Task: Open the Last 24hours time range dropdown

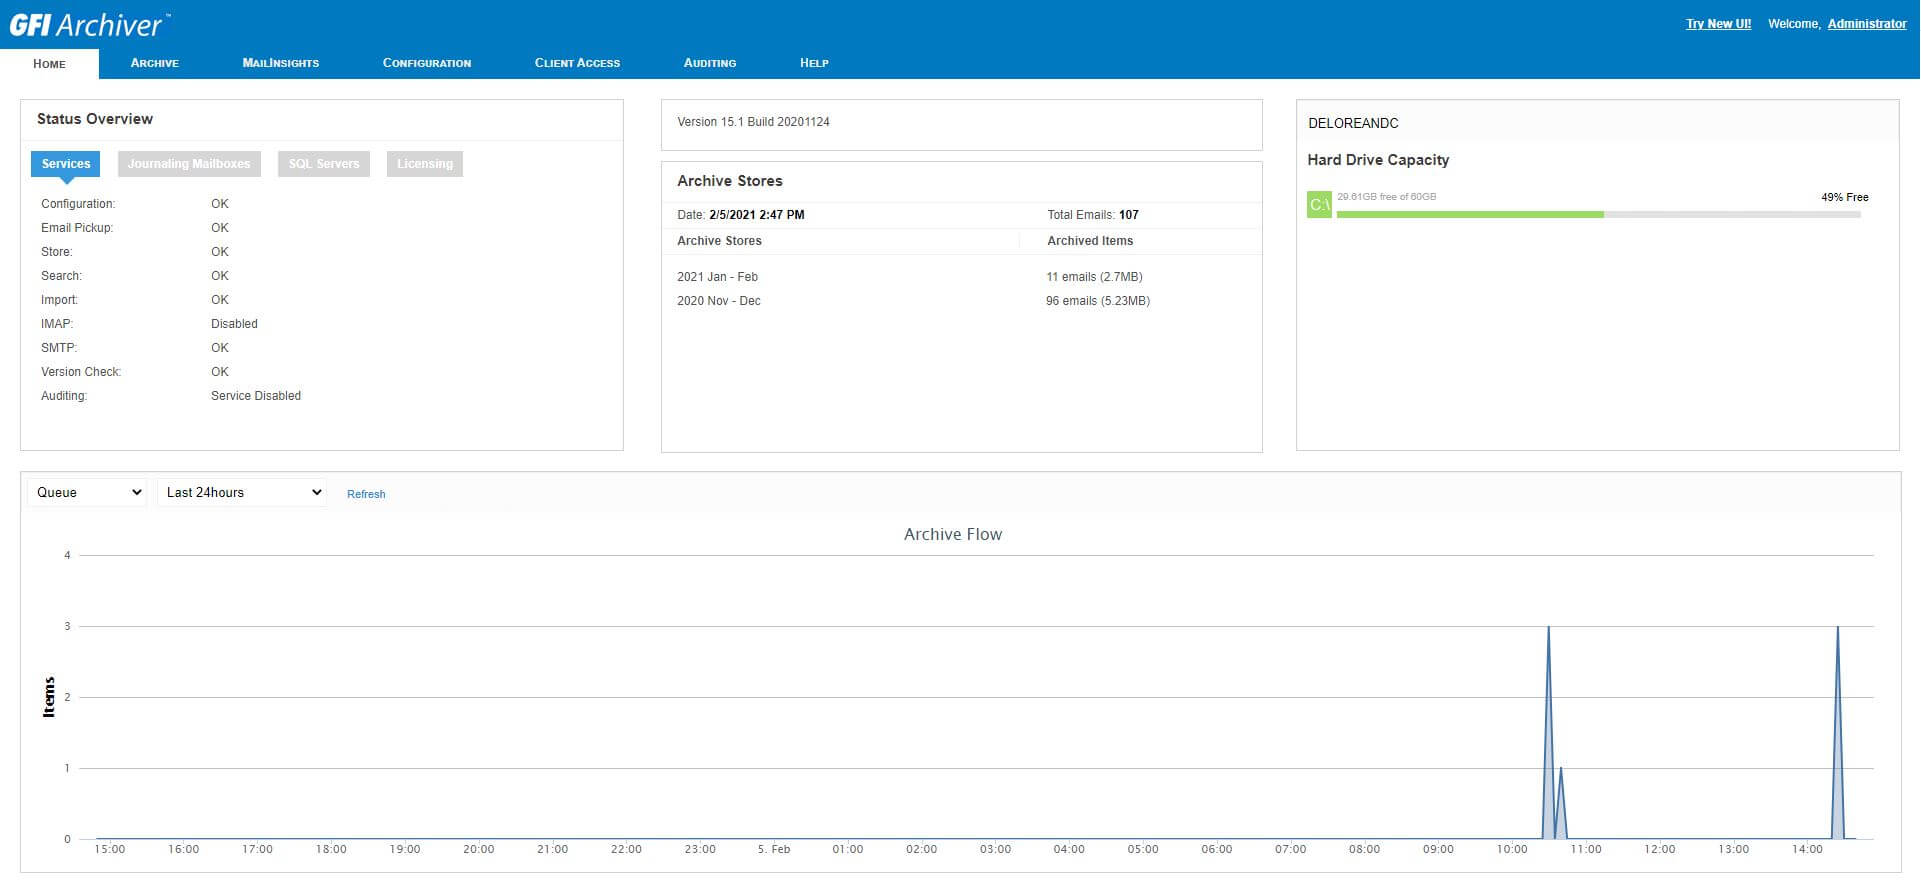Action: tap(243, 492)
